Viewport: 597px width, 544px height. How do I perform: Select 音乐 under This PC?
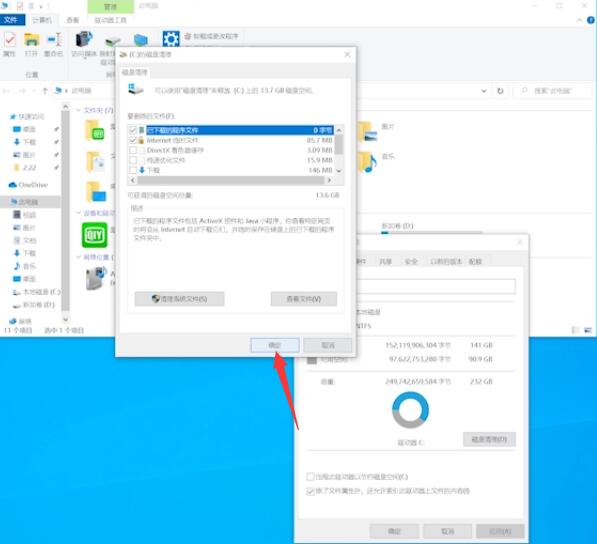24,266
